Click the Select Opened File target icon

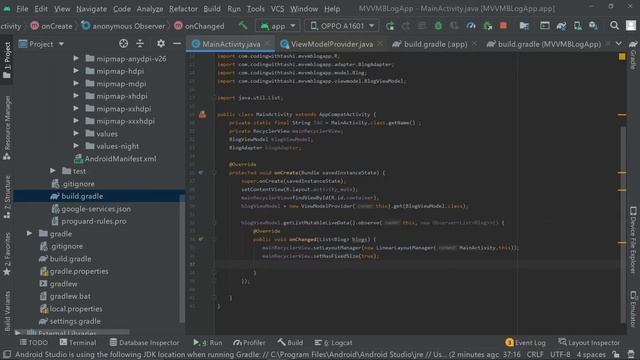click(123, 43)
